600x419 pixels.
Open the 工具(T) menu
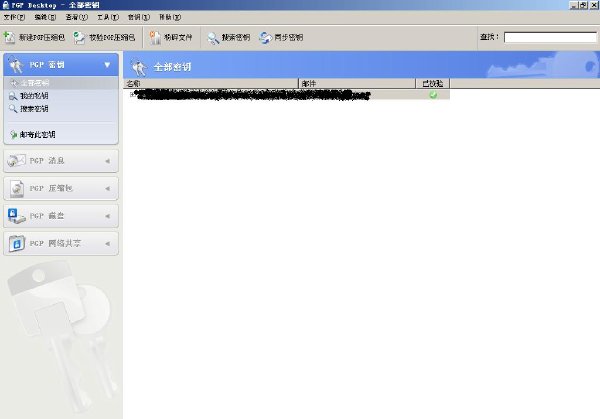[108, 17]
